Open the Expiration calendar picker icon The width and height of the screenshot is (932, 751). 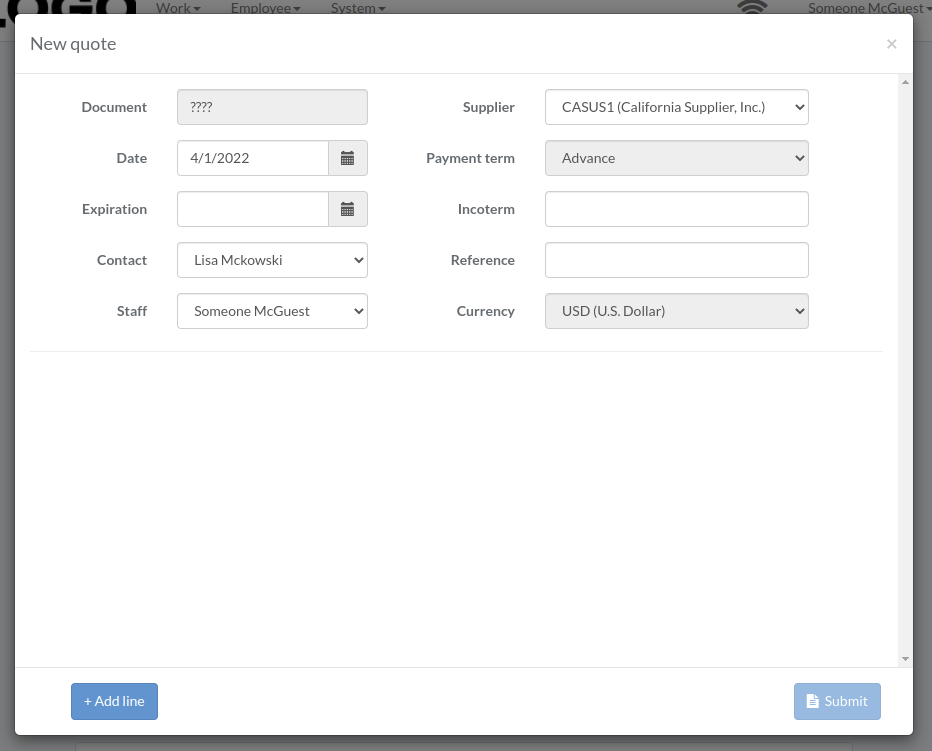[x=348, y=209]
